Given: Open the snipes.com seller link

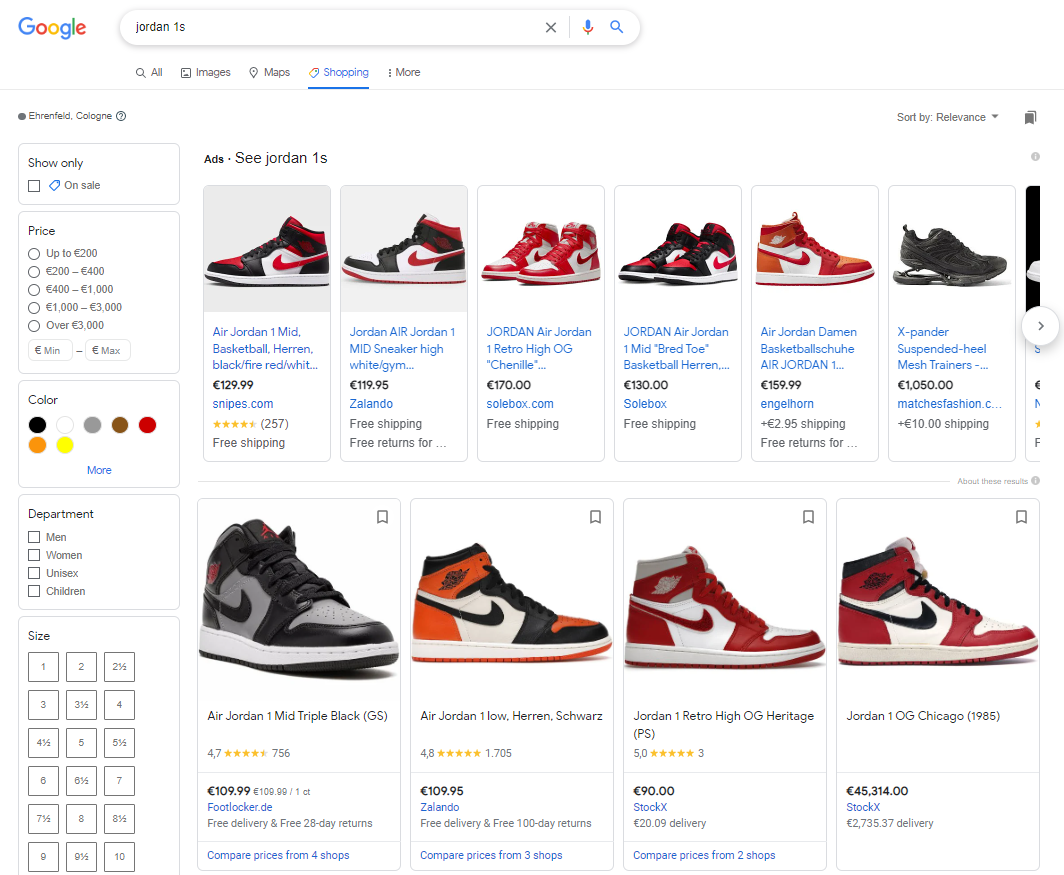Looking at the screenshot, I should pos(243,404).
